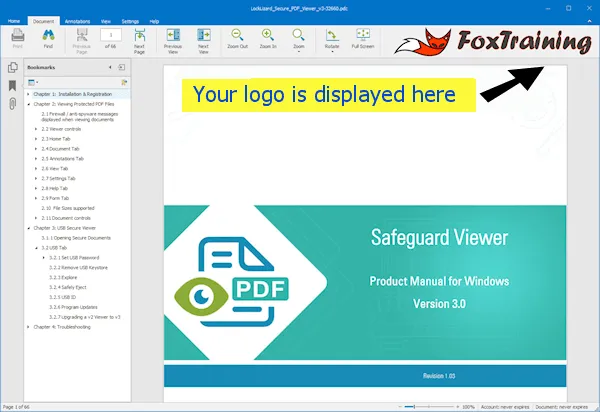Collapse the ribbon with the chevron
This screenshot has width=600, height=412.
589,21
